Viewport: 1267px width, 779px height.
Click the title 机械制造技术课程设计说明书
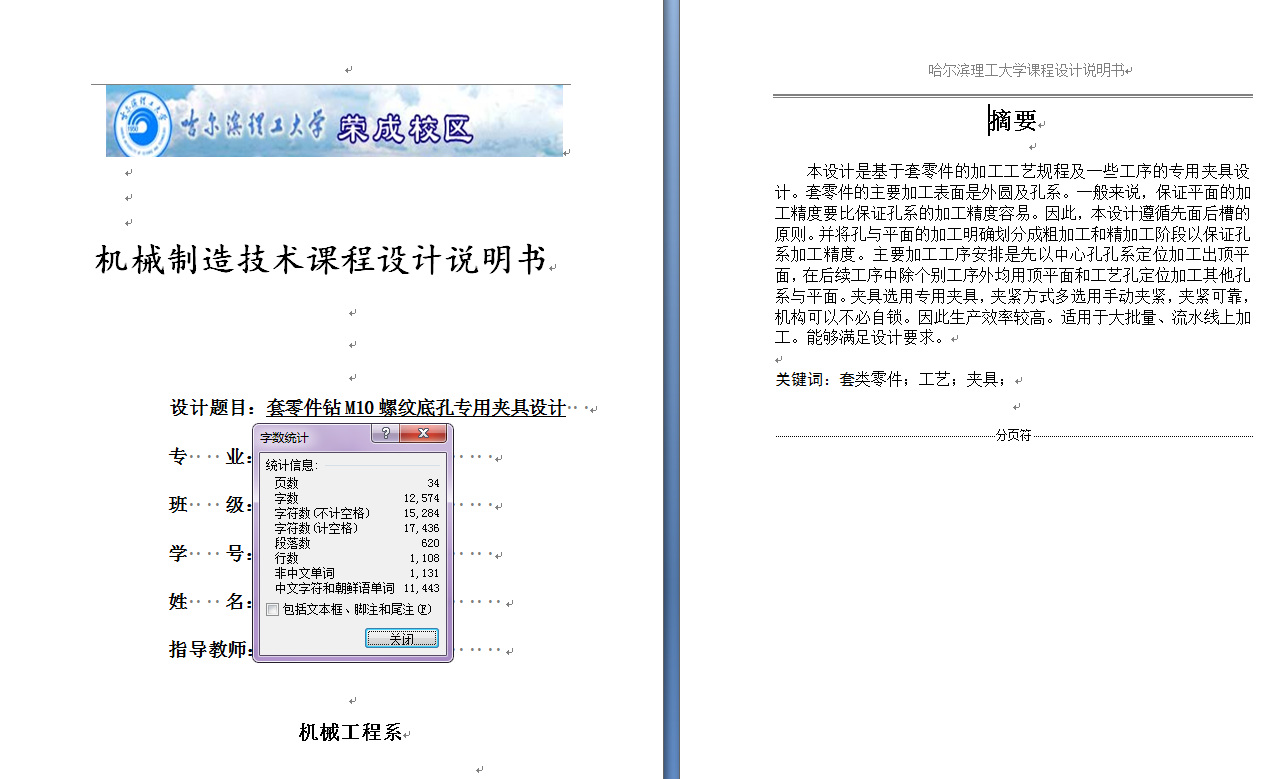pyautogui.click(x=320, y=261)
